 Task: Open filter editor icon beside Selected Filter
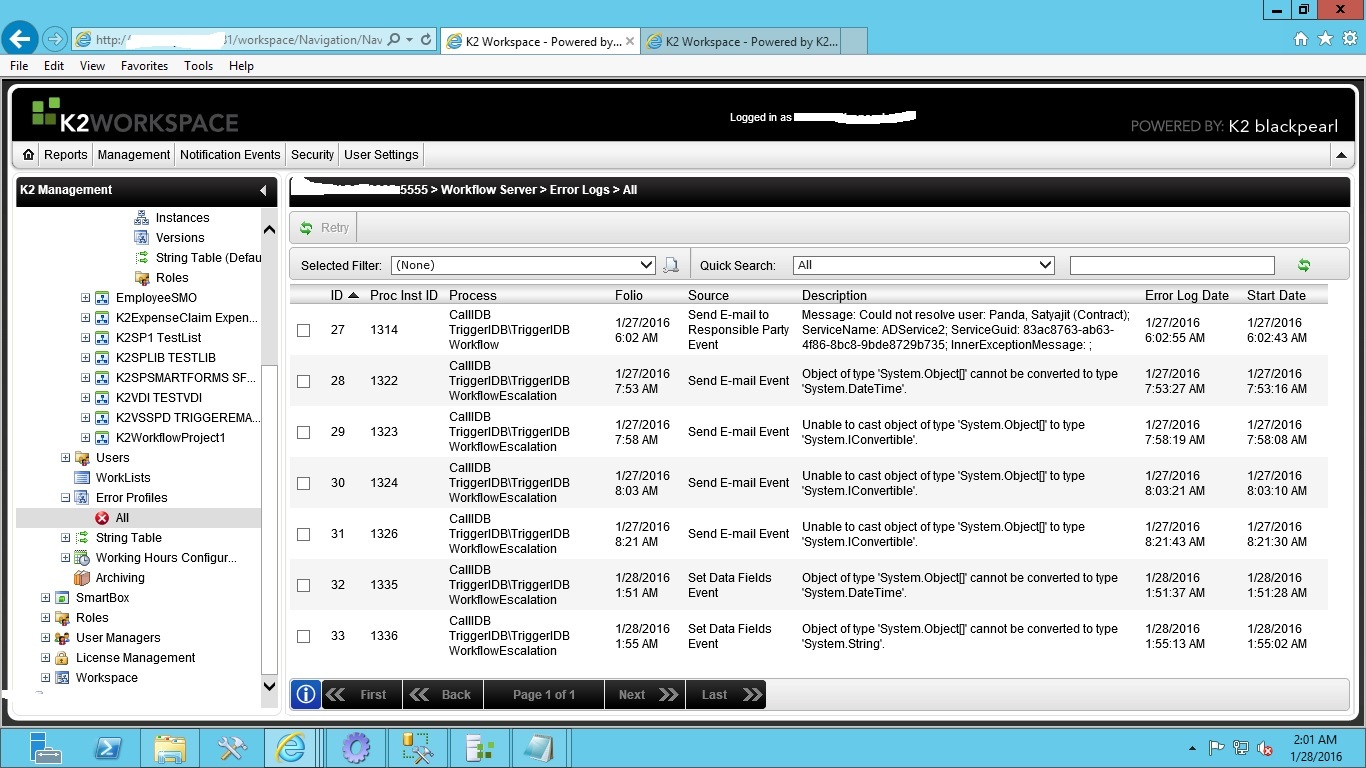[671, 265]
